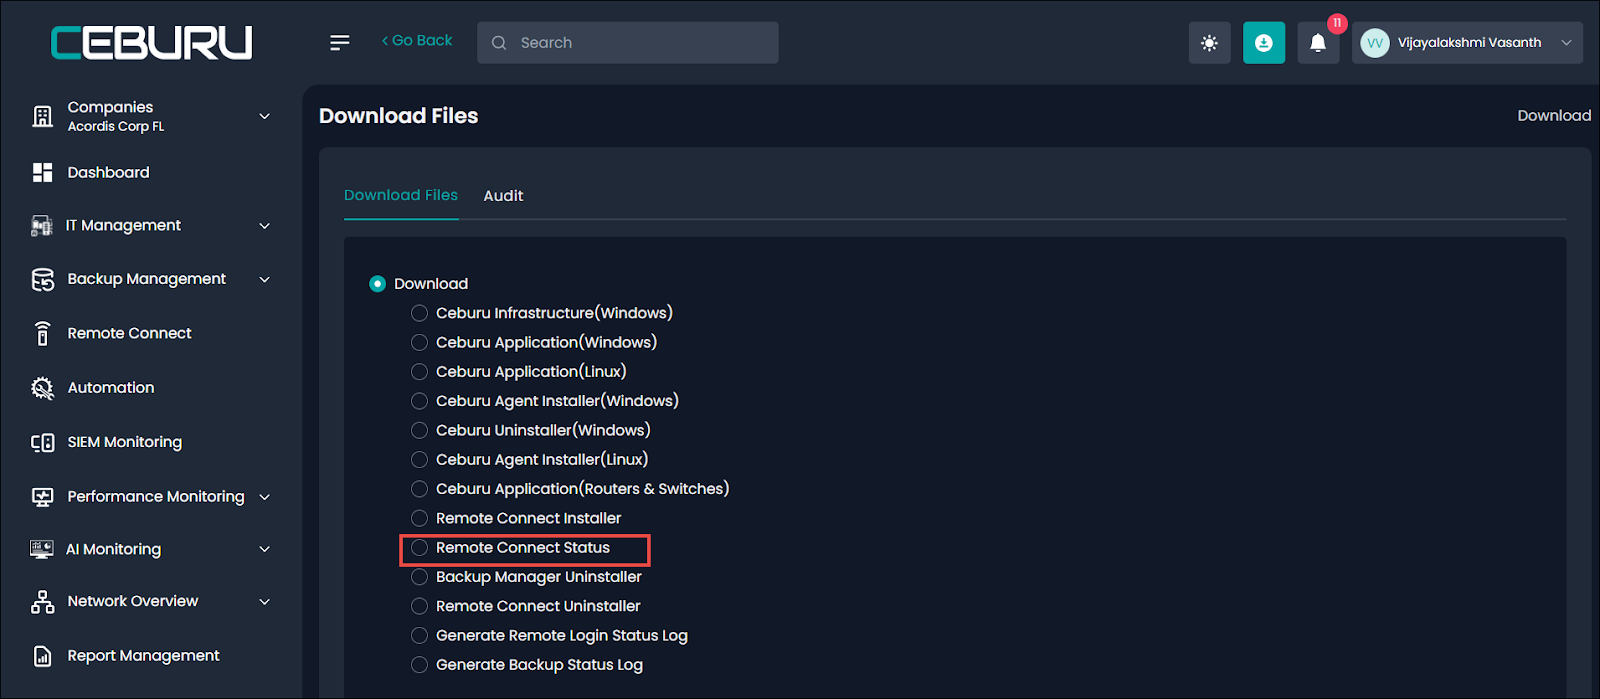Click the IT Management icon
The image size is (1600, 699).
pos(42,226)
